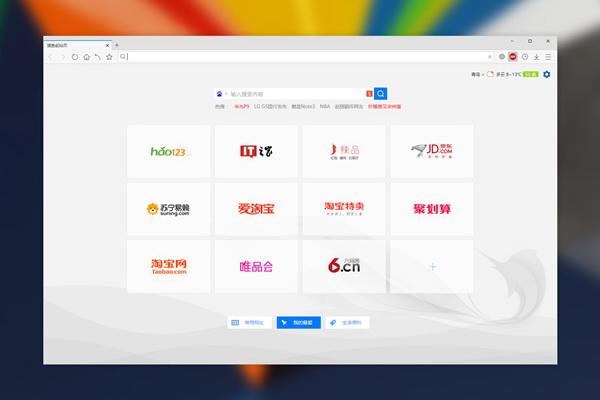Click the green circle extension icon

point(502,57)
